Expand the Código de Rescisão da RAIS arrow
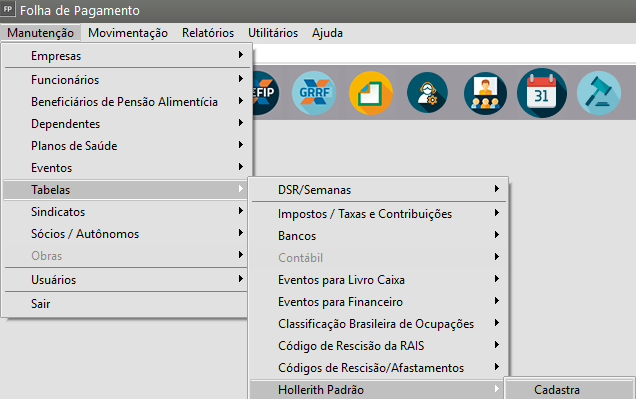 (x=497, y=345)
